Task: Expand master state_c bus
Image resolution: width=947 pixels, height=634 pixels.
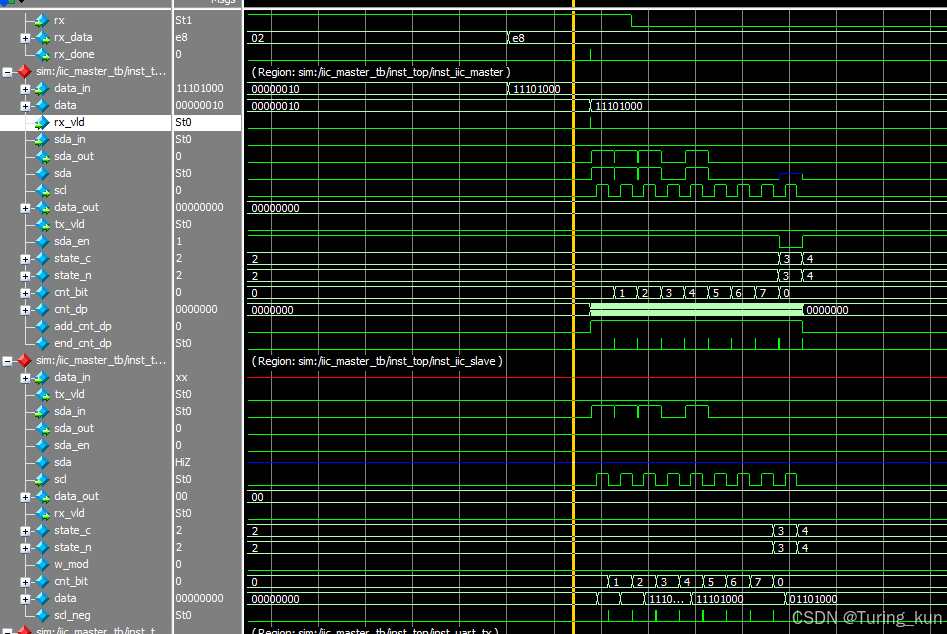Action: tap(25, 259)
